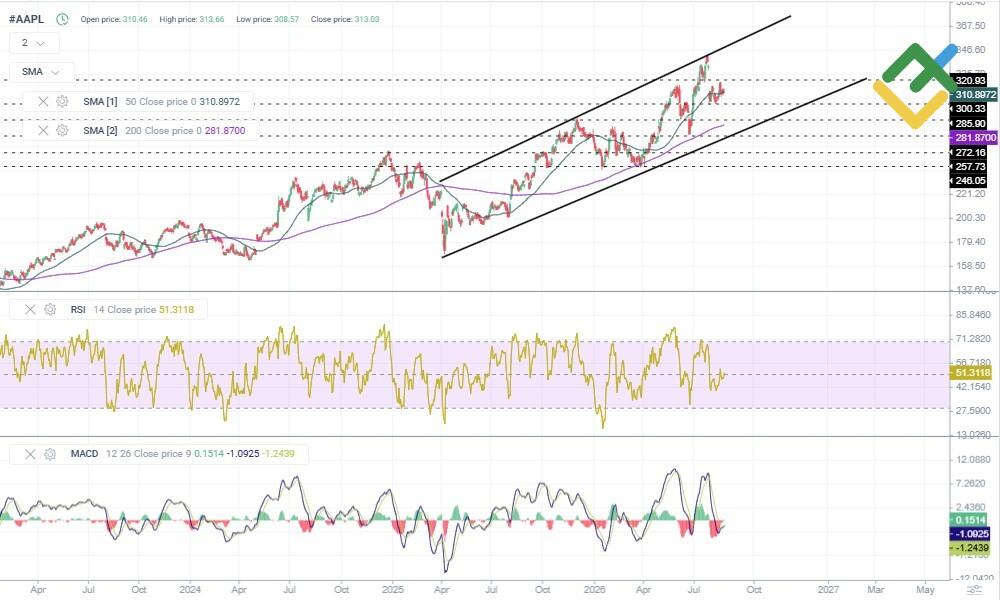Click the 2026 label on time axis

click(x=594, y=590)
